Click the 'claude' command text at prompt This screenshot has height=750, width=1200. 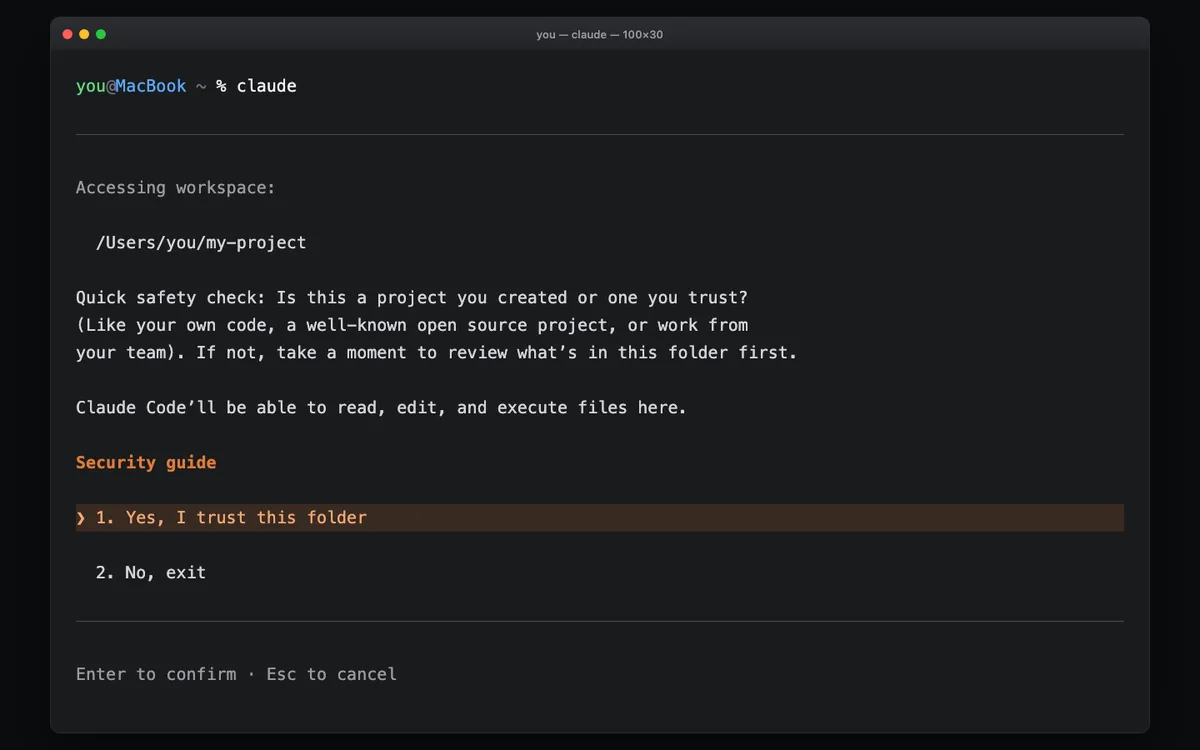pos(267,86)
